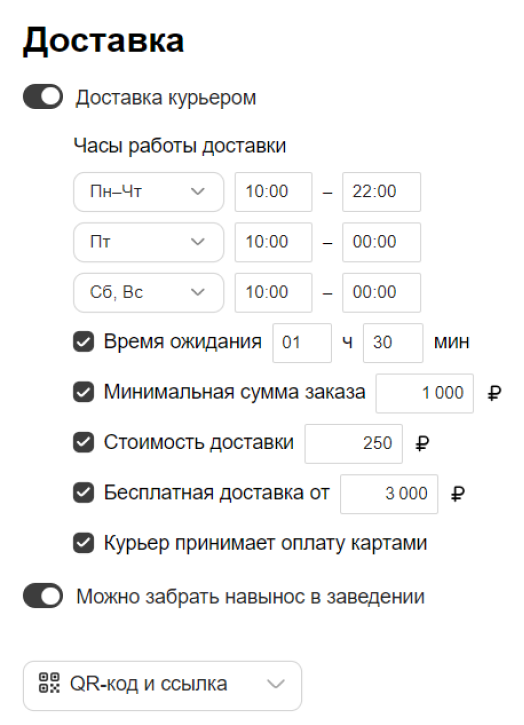Image resolution: width=524 pixels, height=725 pixels.
Task: Open the Пт day dropdown
Action: (148, 242)
